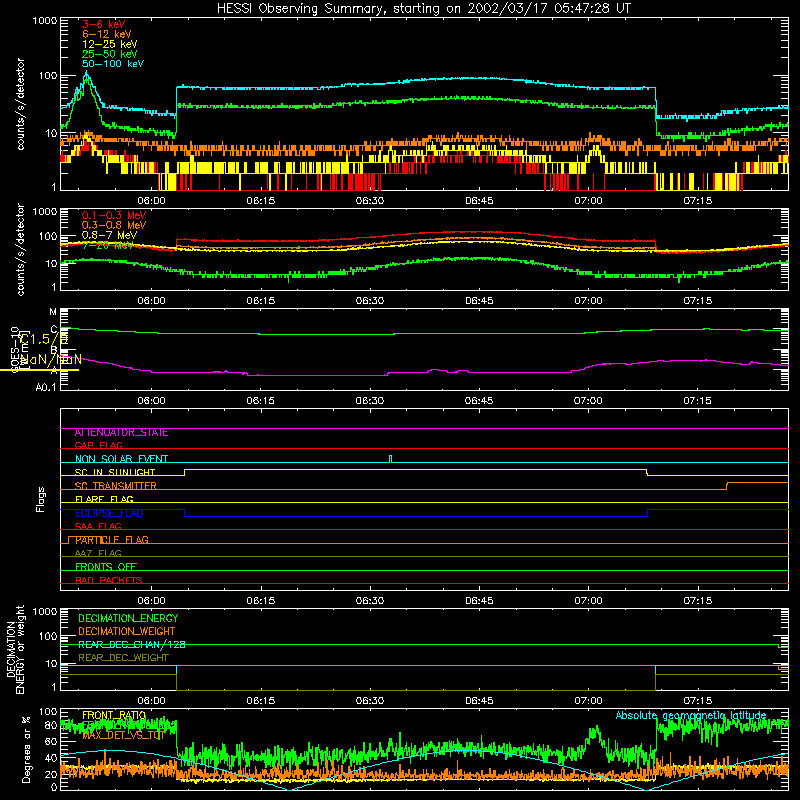
Task: Click the SC_TRANSMITTER flag label
Action: pos(115,486)
